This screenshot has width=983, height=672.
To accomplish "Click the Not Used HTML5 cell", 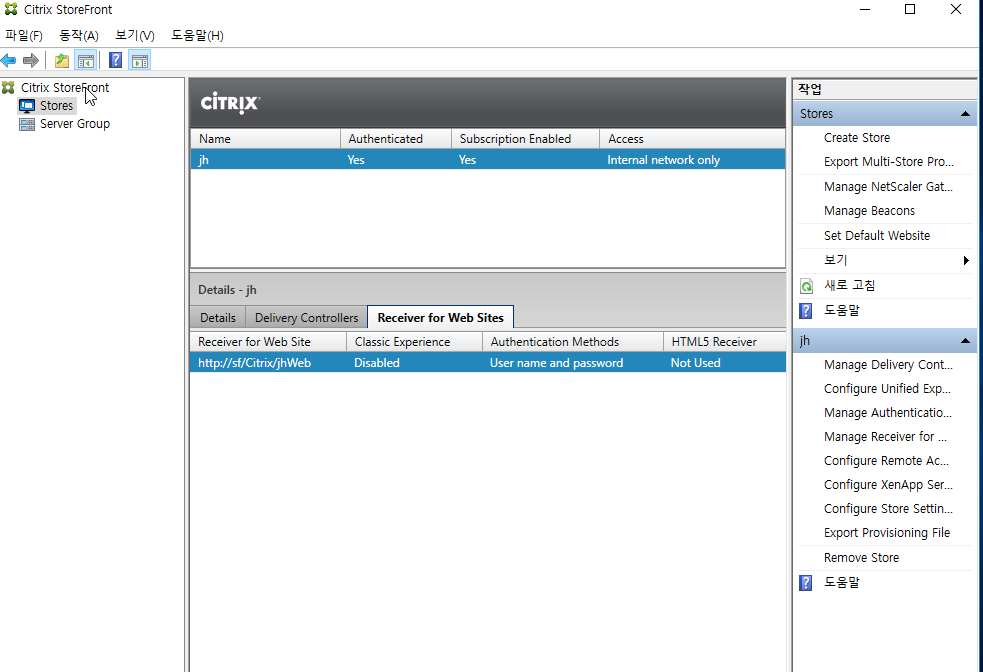I will [x=695, y=363].
